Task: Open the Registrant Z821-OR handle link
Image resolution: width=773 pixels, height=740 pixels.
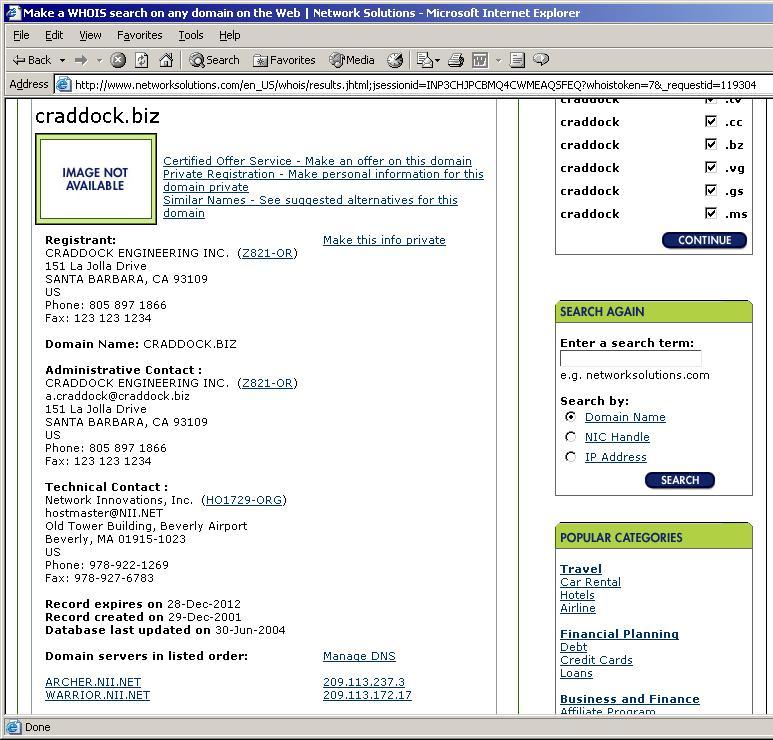Action: pyautogui.click(x=267, y=253)
